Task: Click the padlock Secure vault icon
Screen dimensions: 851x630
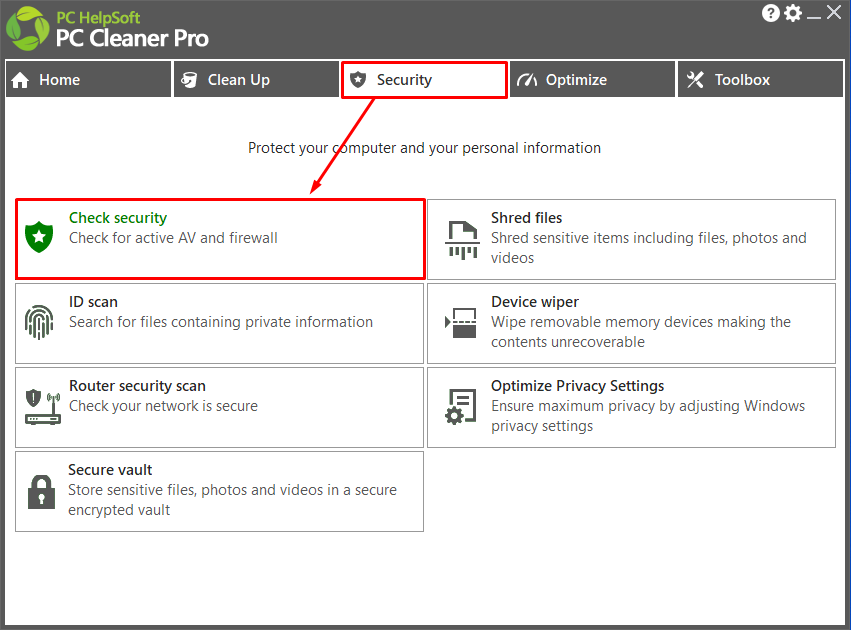Action: tap(41, 492)
